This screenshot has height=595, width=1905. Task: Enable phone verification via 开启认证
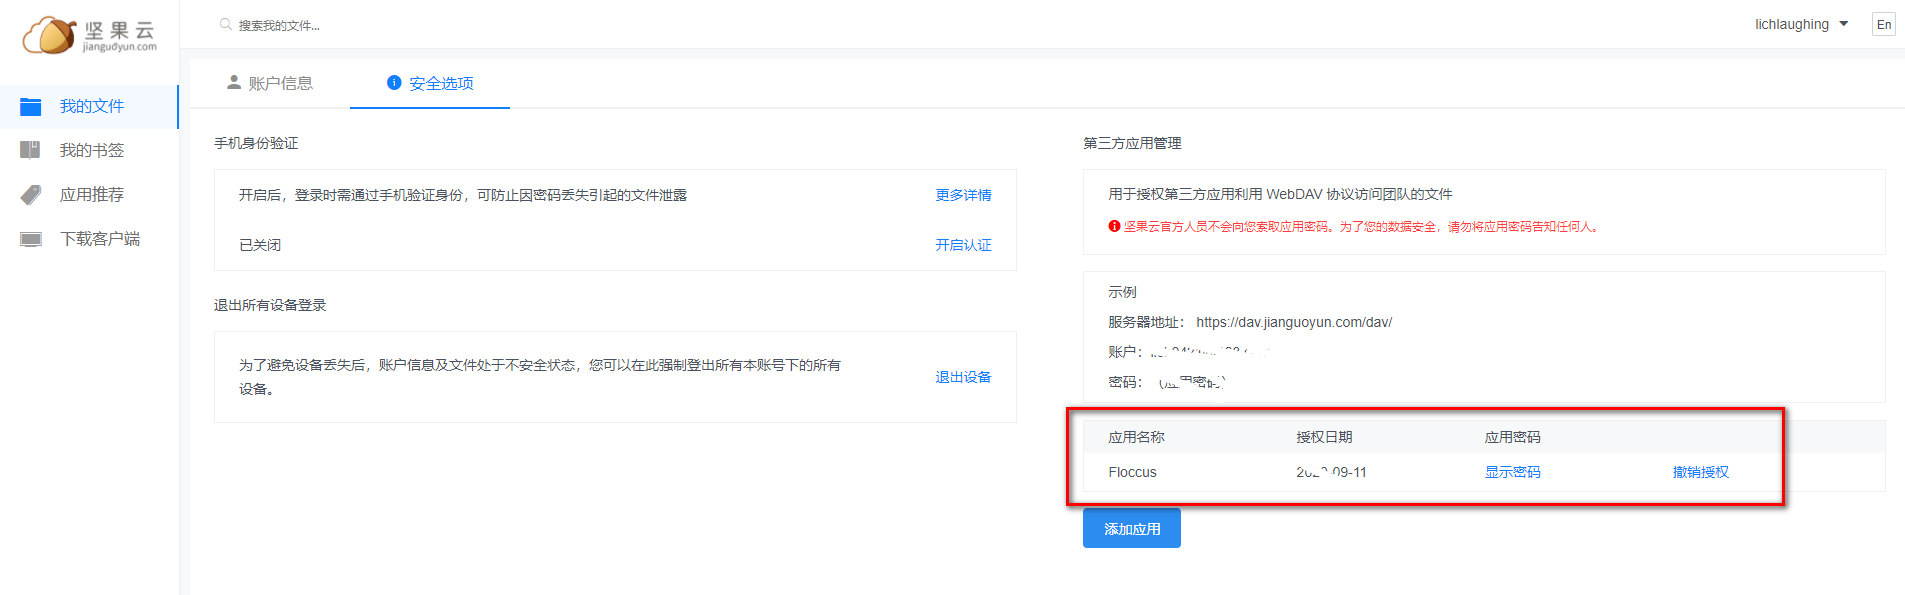(x=963, y=245)
